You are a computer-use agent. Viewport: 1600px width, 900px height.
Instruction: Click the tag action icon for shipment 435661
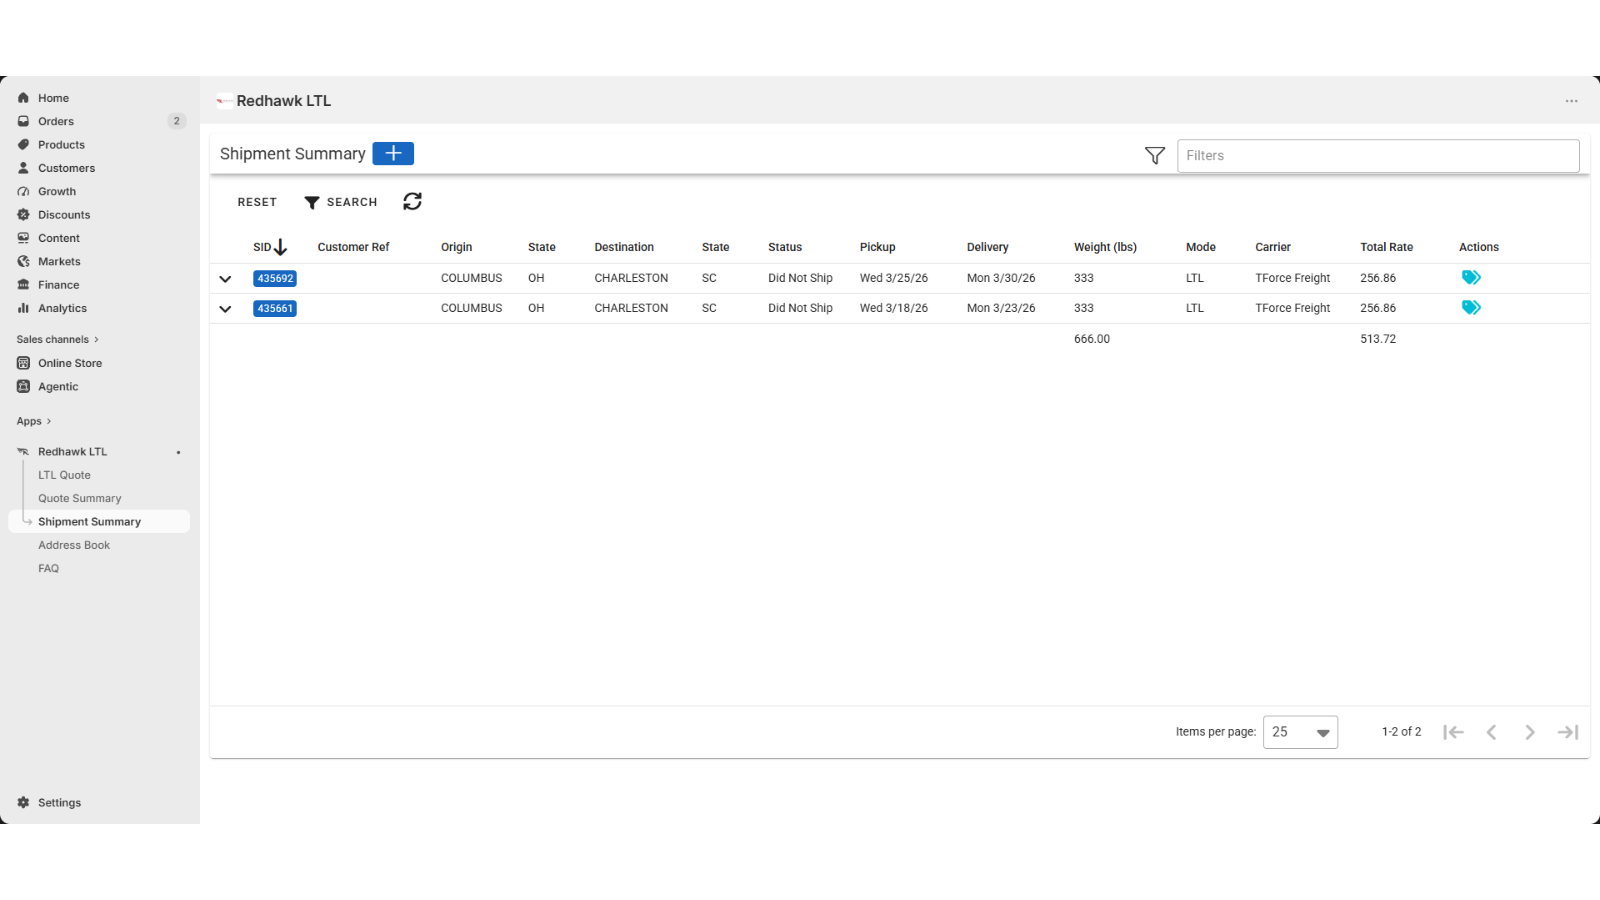(x=1471, y=308)
